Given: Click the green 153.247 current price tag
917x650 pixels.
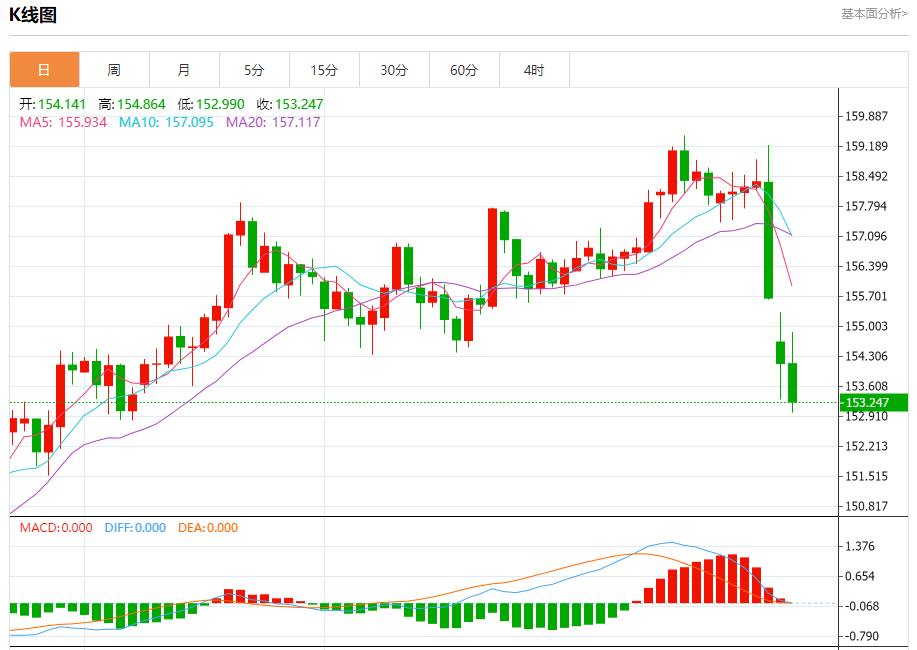Looking at the screenshot, I should click(873, 403).
